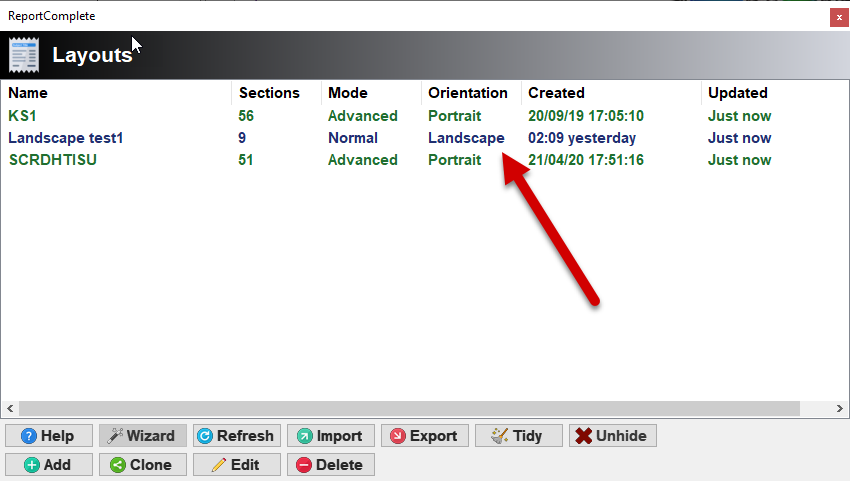Delete the selected layout

(331, 465)
